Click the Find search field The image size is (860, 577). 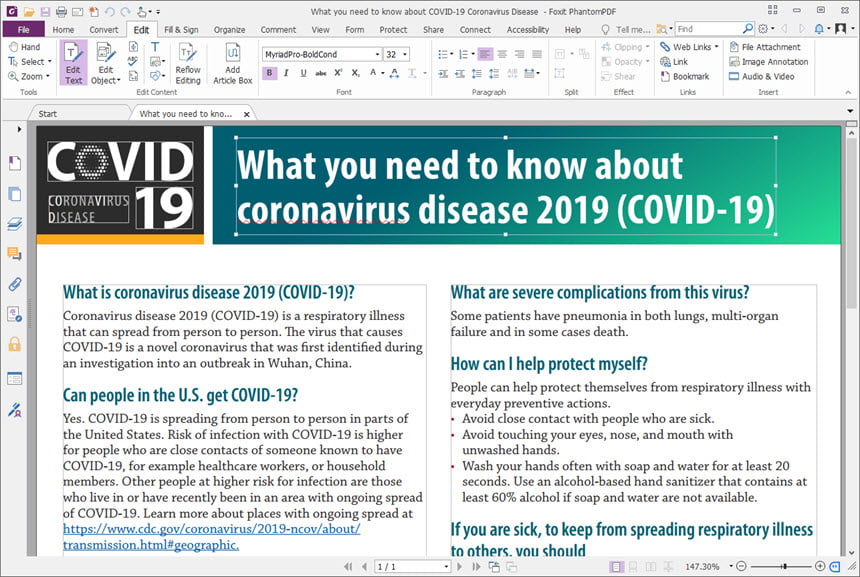tap(709, 29)
